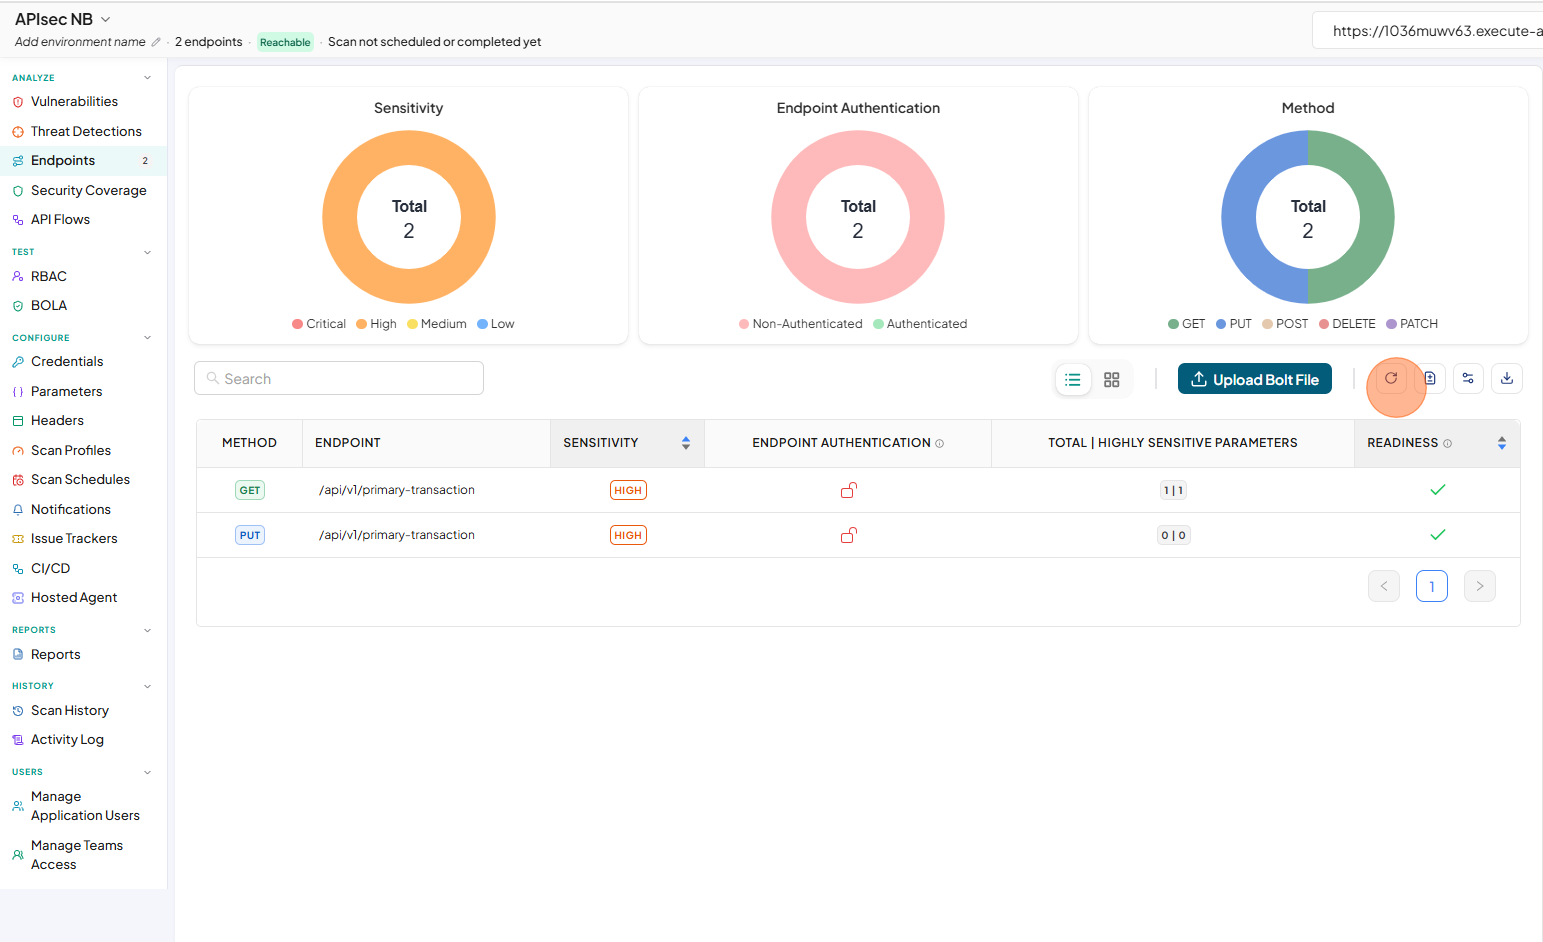Click the next page arrow button
The image size is (1543, 942).
[1480, 586]
